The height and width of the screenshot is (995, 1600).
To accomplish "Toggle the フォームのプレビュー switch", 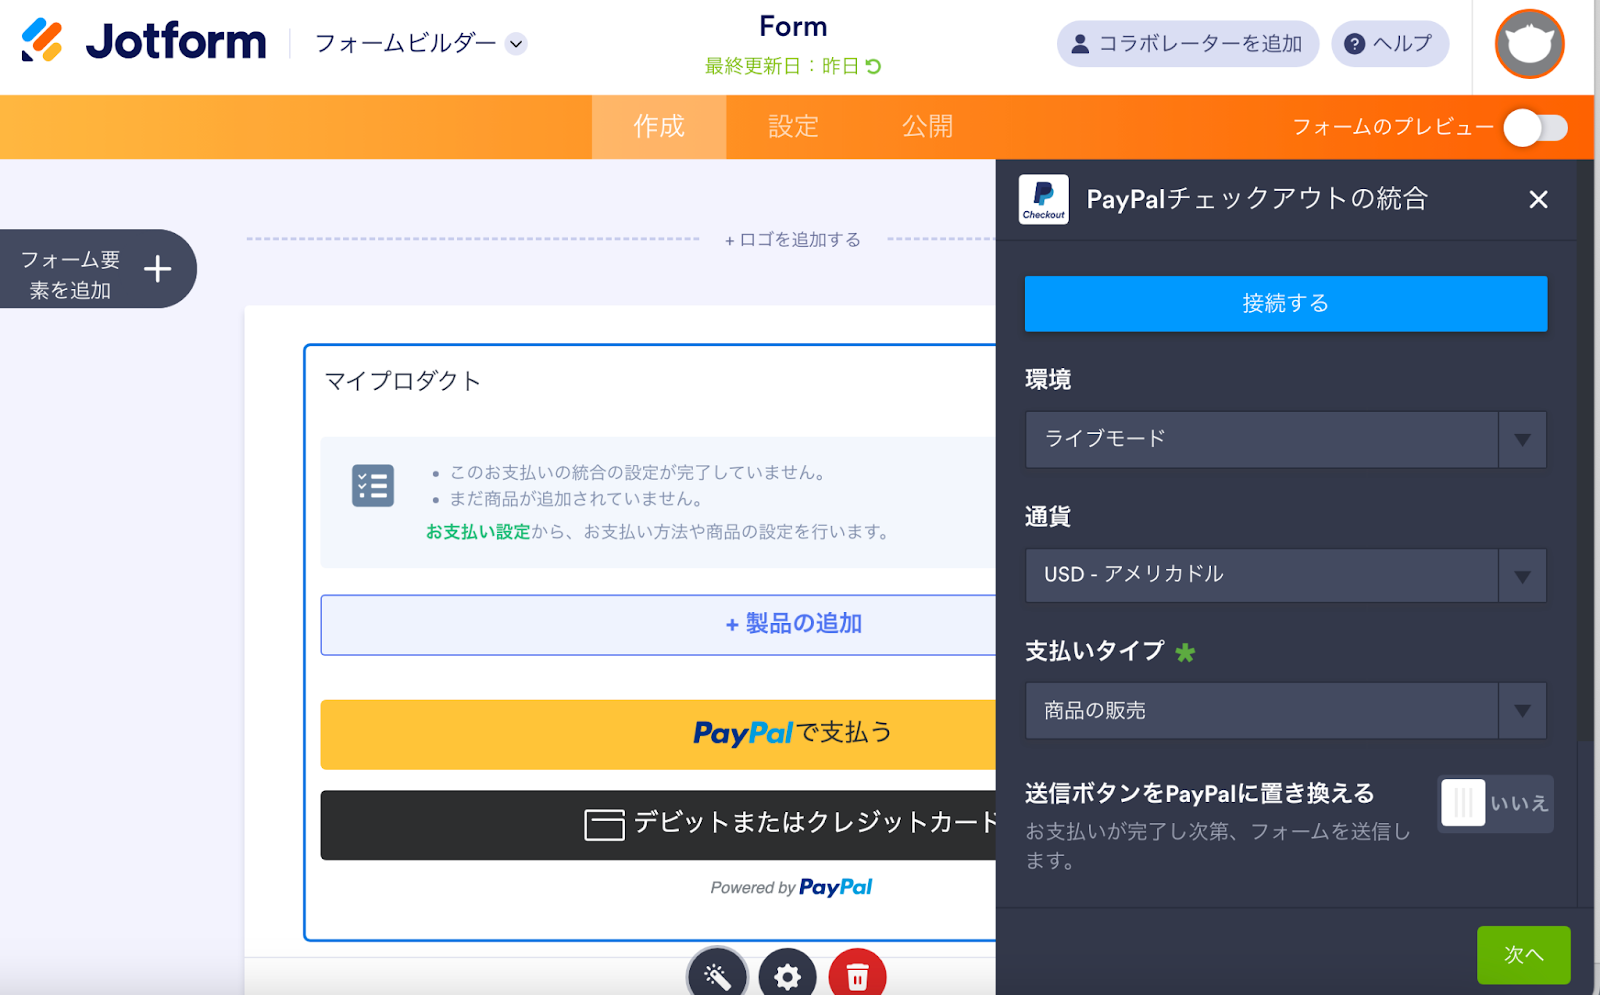I will tap(1536, 128).
